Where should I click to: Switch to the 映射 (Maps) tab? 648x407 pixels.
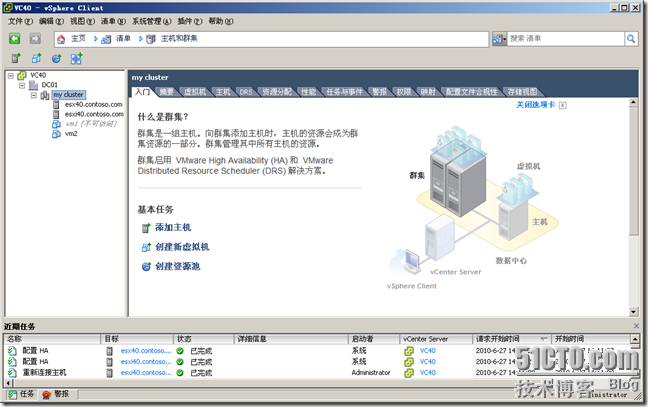428,92
